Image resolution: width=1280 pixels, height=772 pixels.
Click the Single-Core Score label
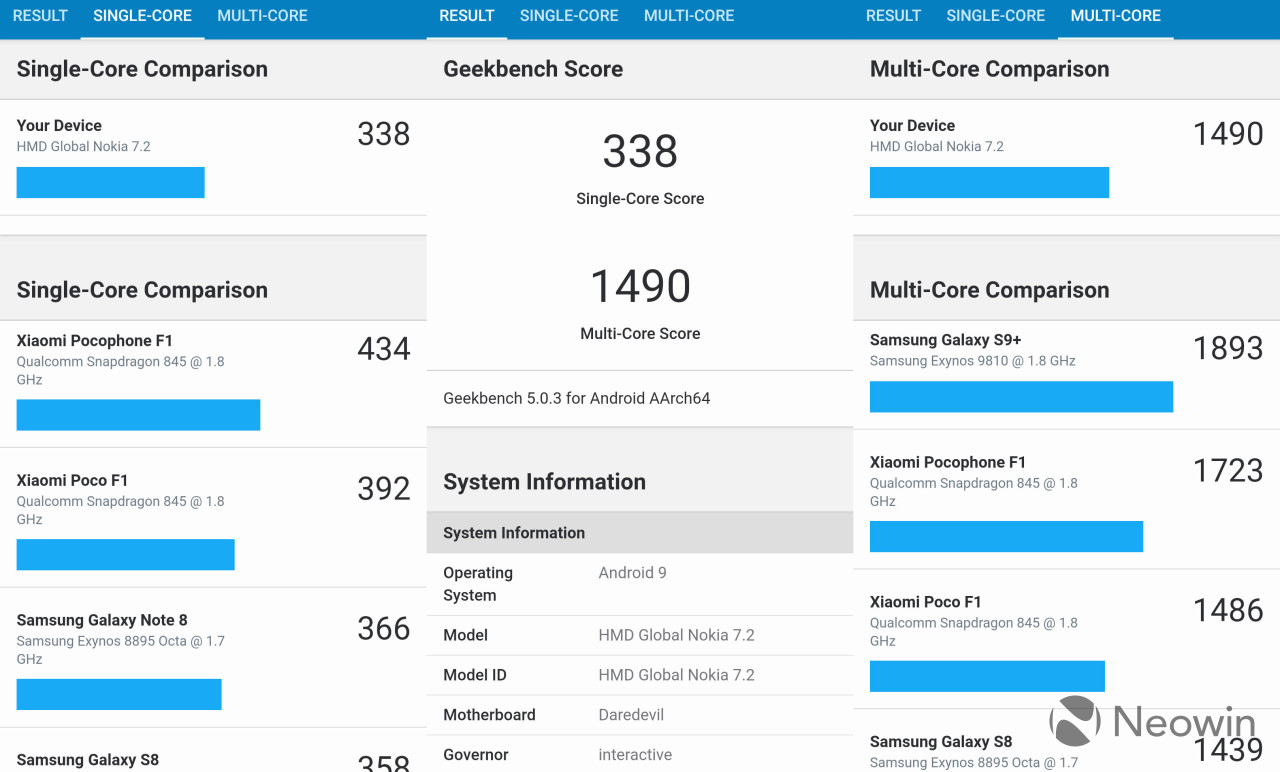(x=640, y=199)
